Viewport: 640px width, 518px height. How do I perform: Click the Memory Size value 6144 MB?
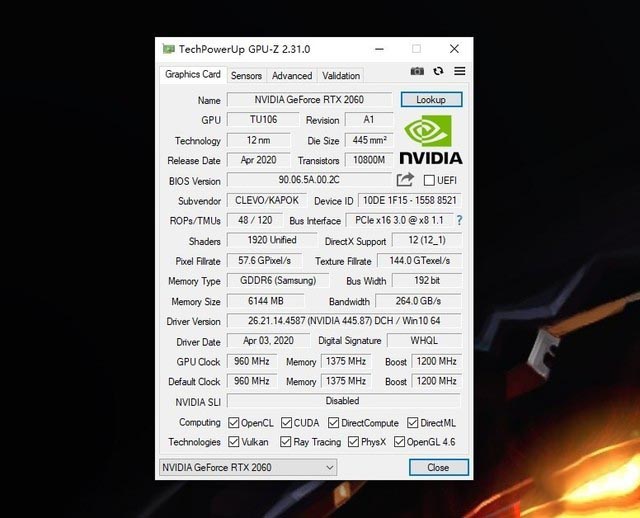click(266, 301)
